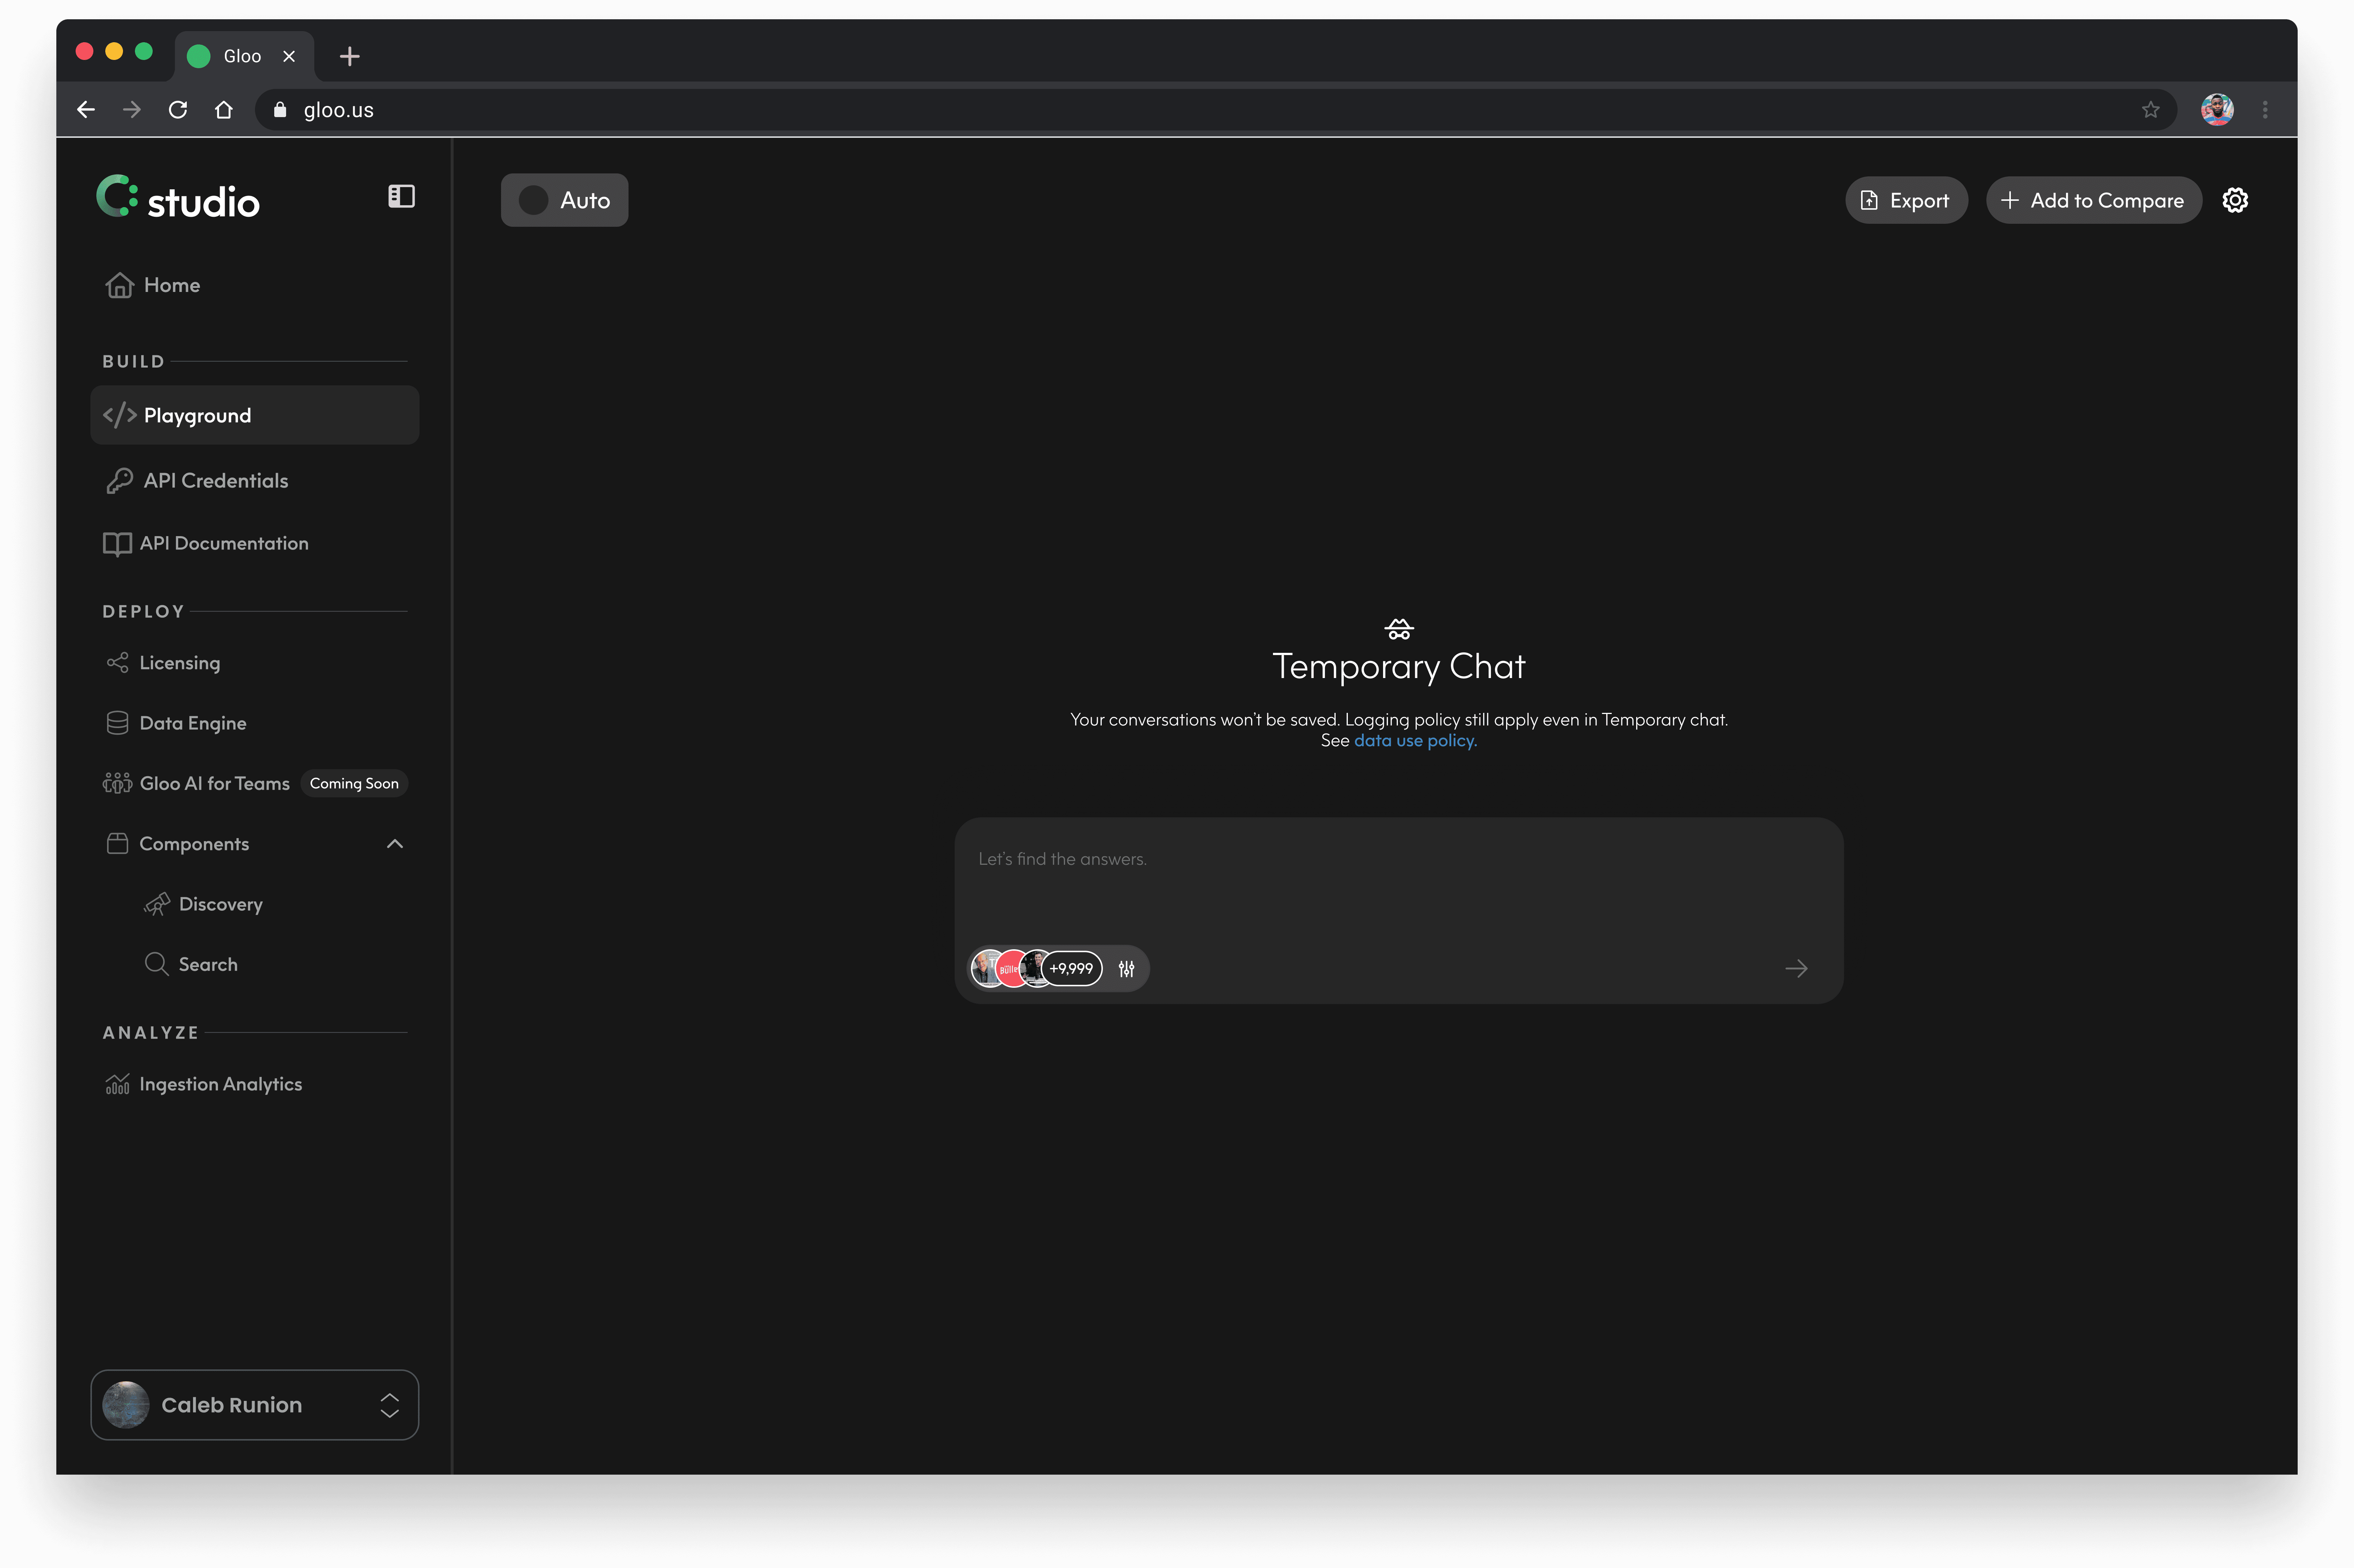Image resolution: width=2354 pixels, height=1568 pixels.
Task: Focus the "Let's find the answers" input
Action: coord(1397,880)
